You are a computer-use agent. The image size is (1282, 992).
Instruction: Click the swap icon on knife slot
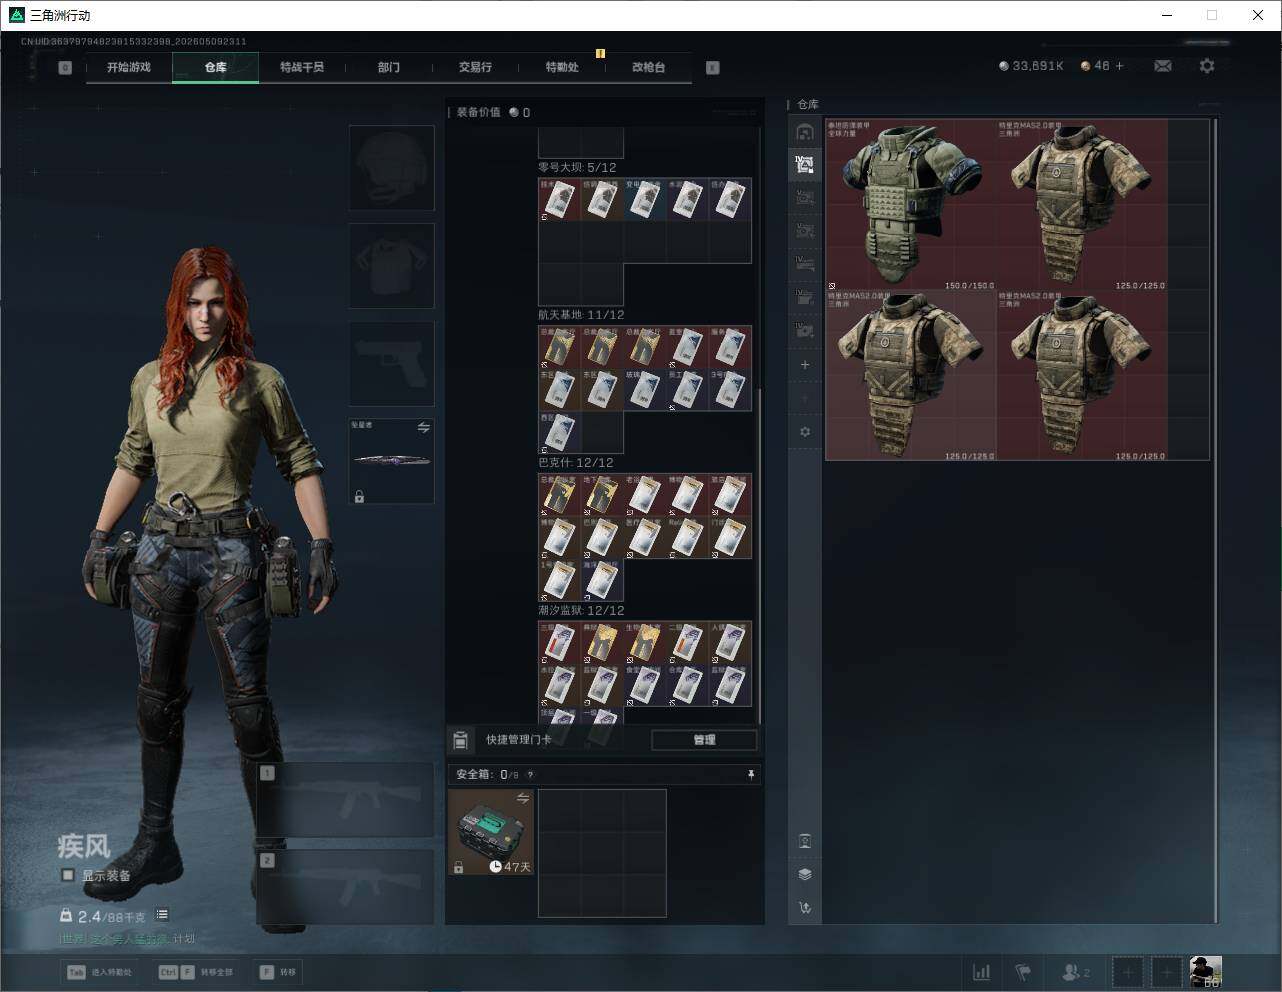(x=424, y=428)
